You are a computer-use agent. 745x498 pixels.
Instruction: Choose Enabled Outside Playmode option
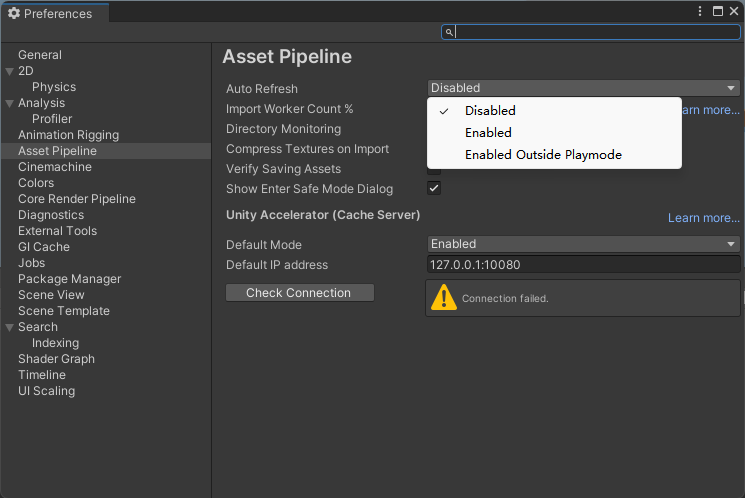[x=554, y=155]
